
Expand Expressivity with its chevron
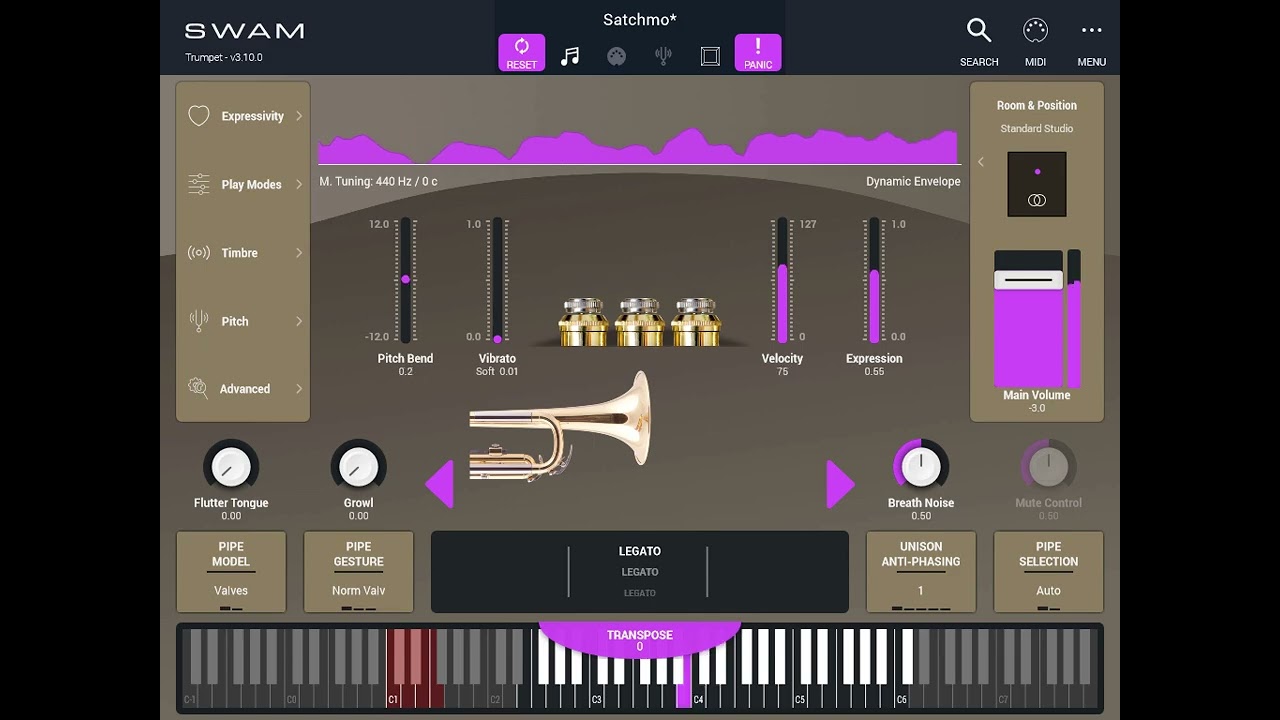tap(298, 116)
